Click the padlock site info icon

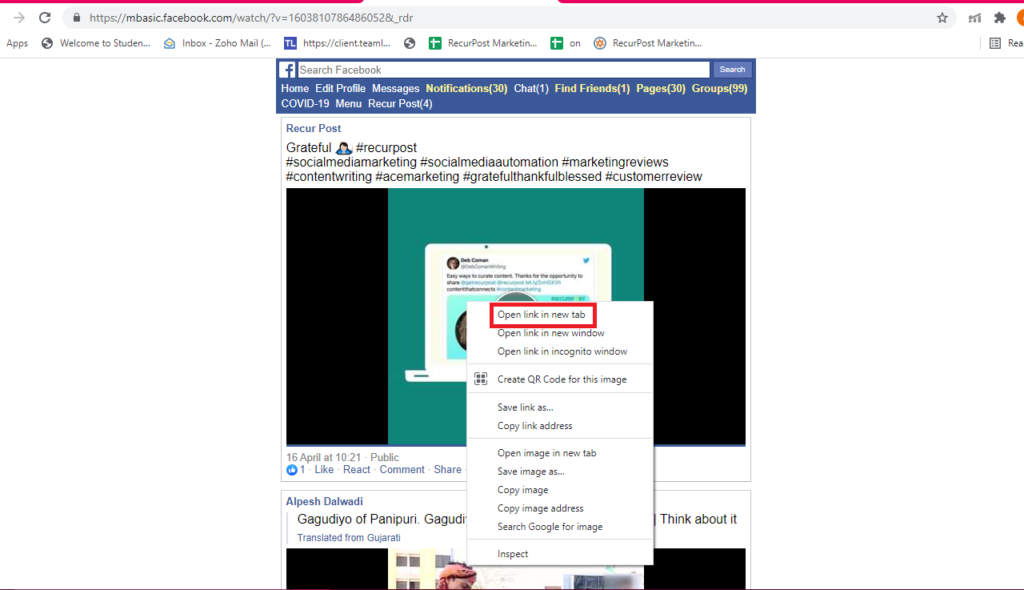coord(76,18)
